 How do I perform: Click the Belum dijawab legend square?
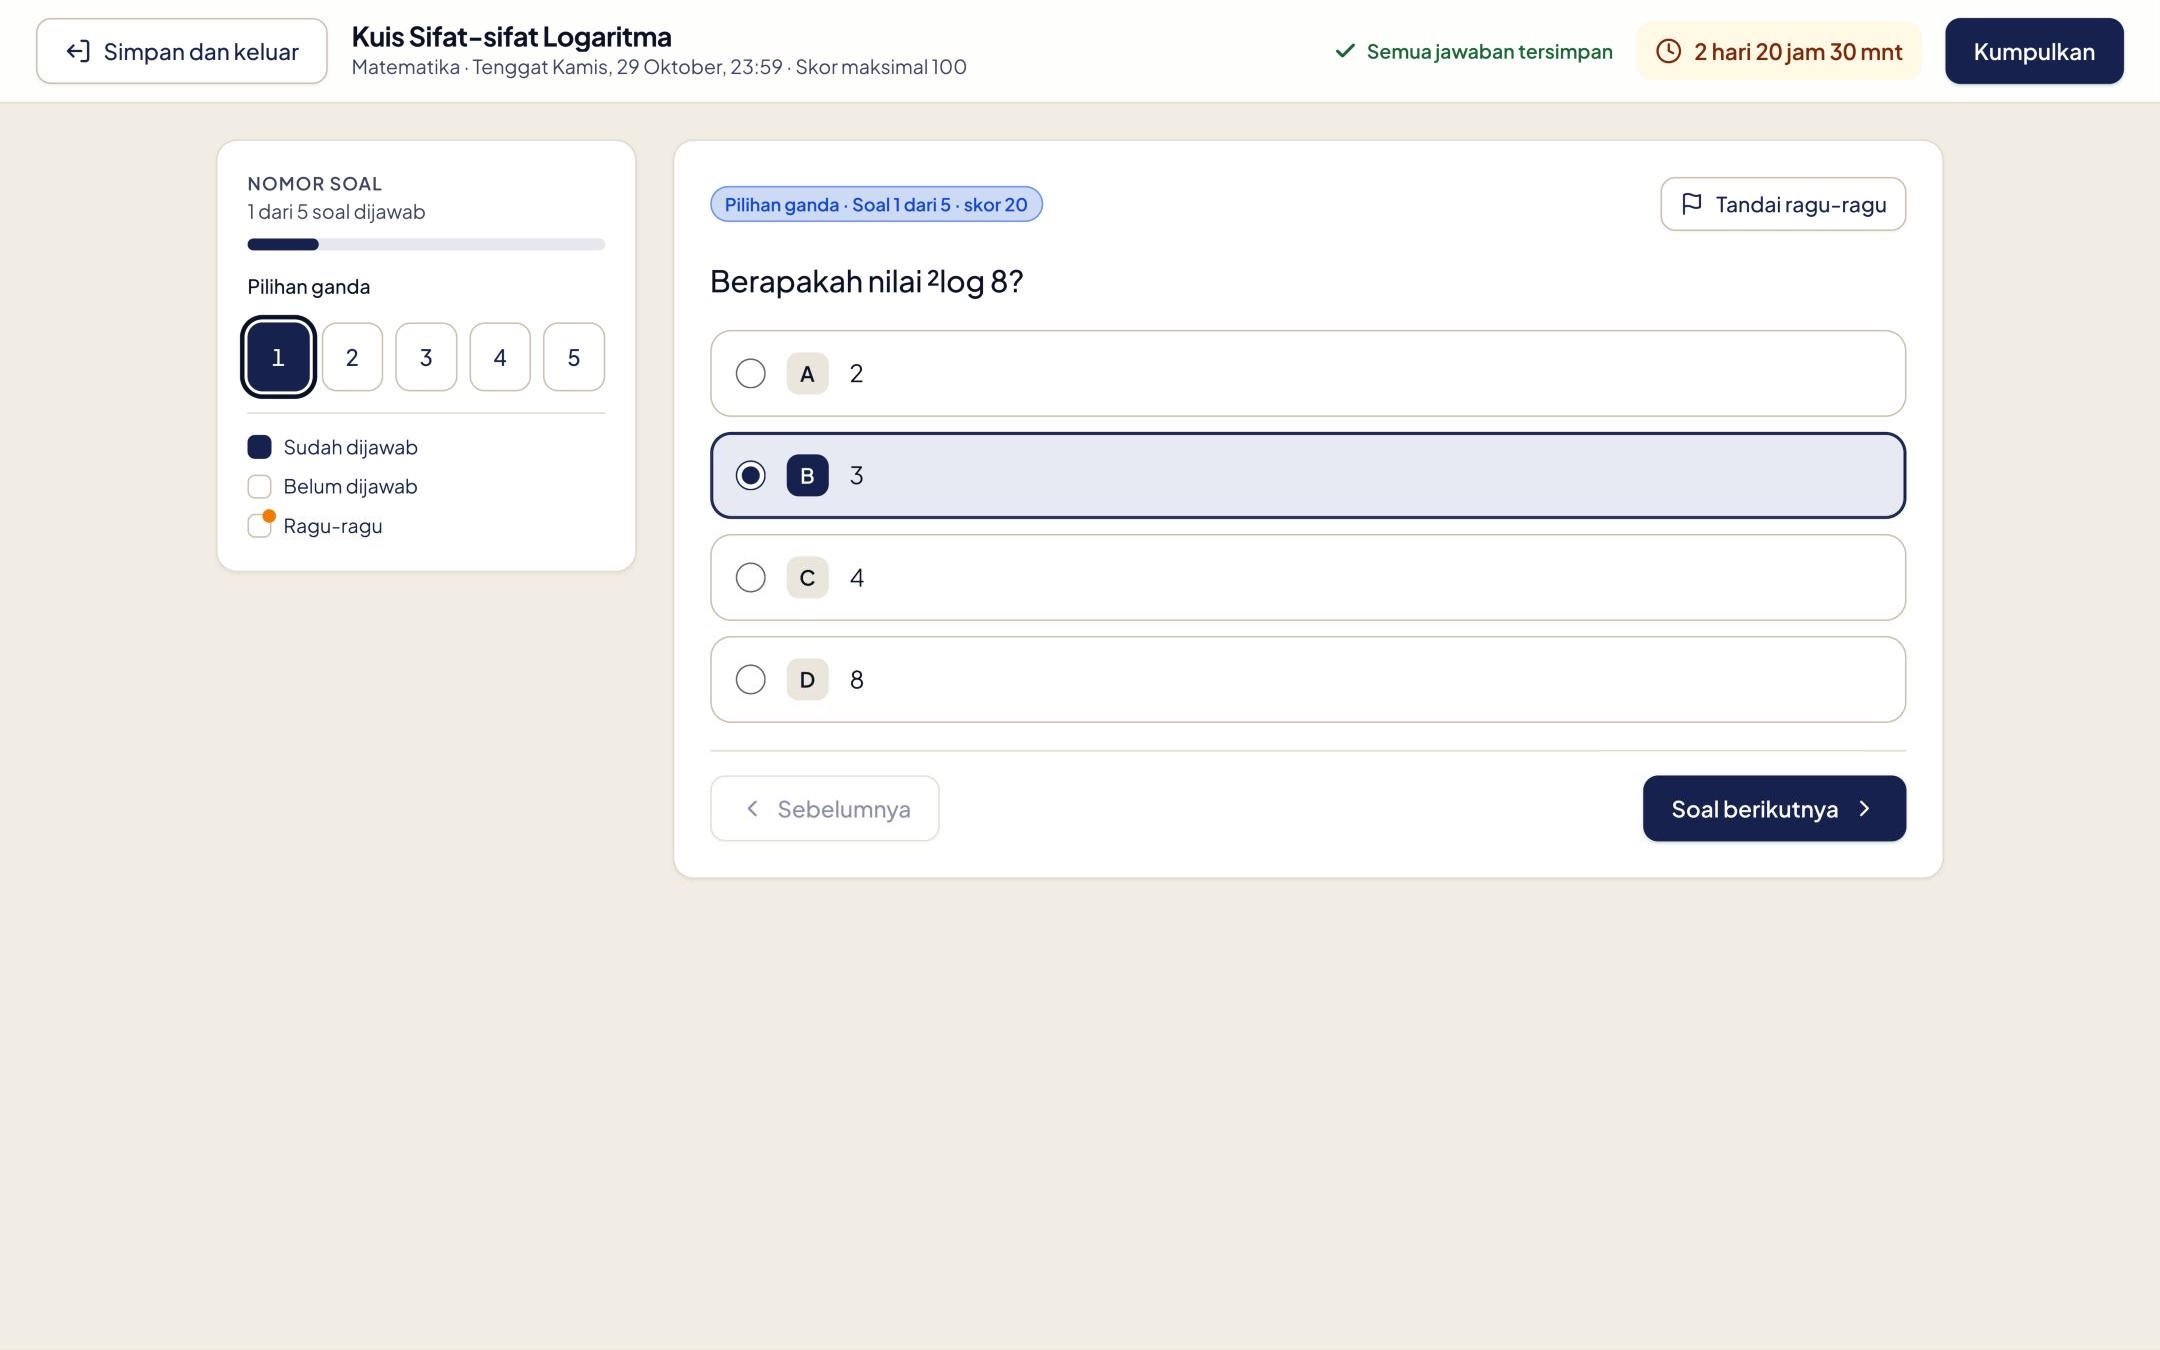pos(259,487)
